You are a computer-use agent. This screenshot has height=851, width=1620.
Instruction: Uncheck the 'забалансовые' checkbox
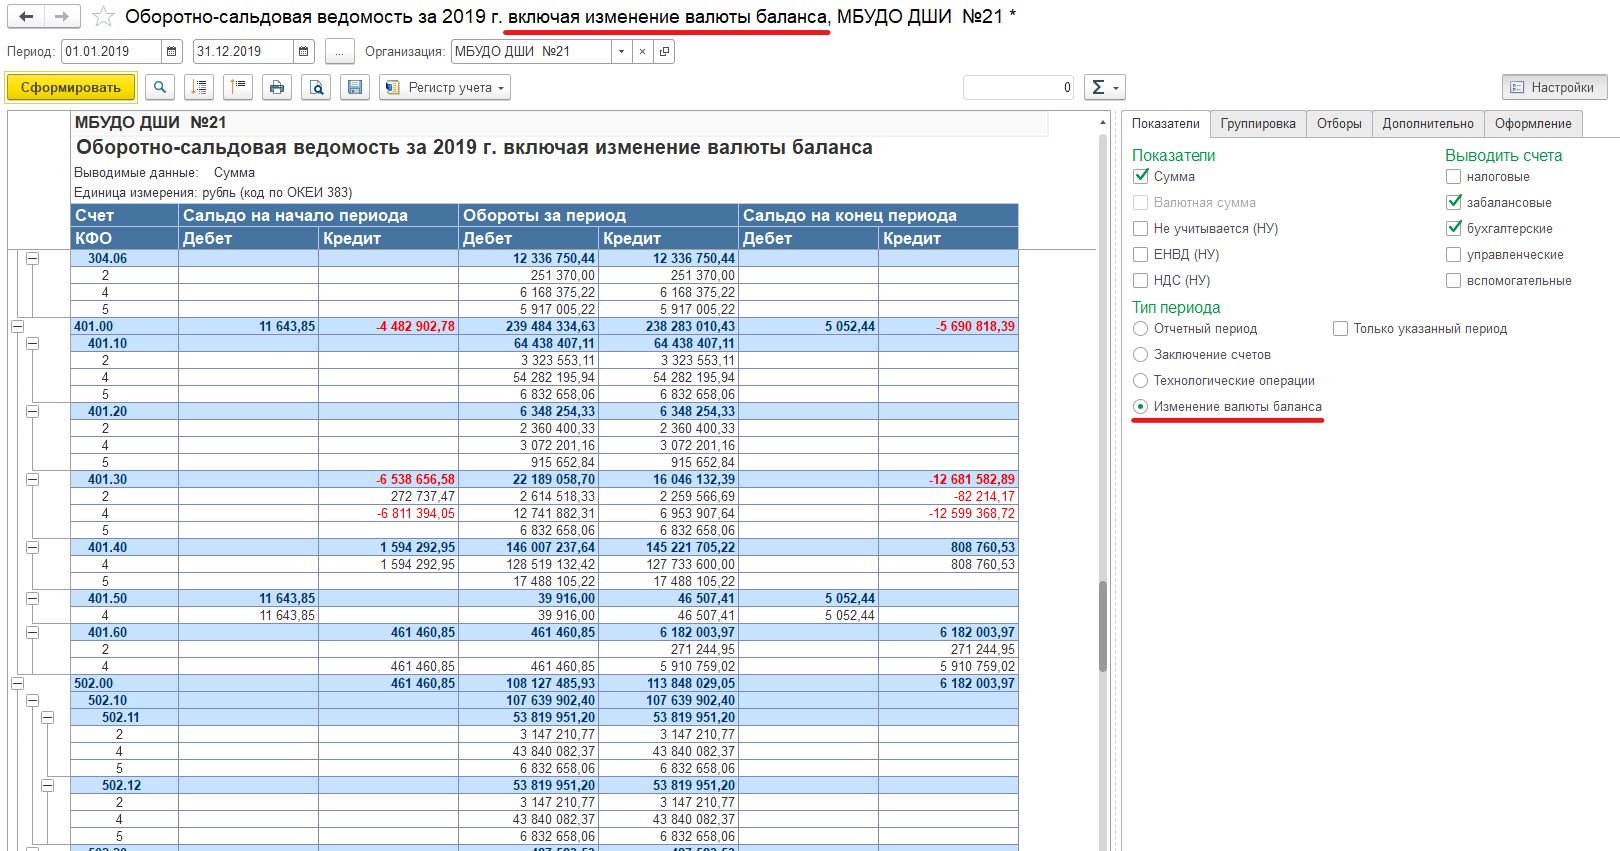pyautogui.click(x=1453, y=203)
